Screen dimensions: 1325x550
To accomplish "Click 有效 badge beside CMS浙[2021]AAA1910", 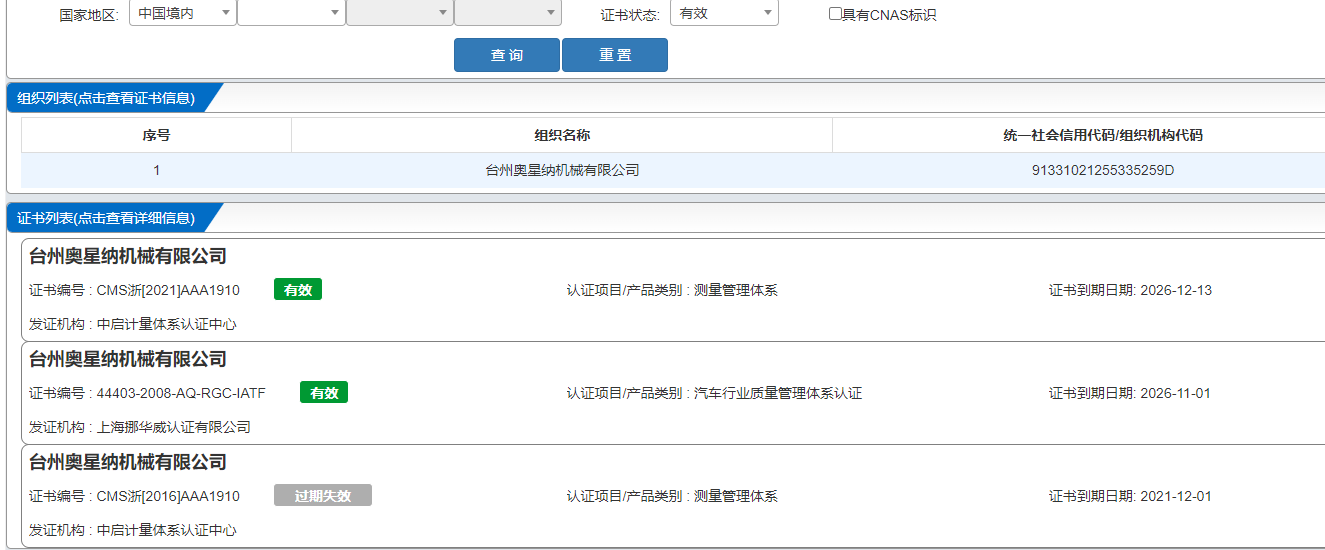I will pyautogui.click(x=298, y=290).
